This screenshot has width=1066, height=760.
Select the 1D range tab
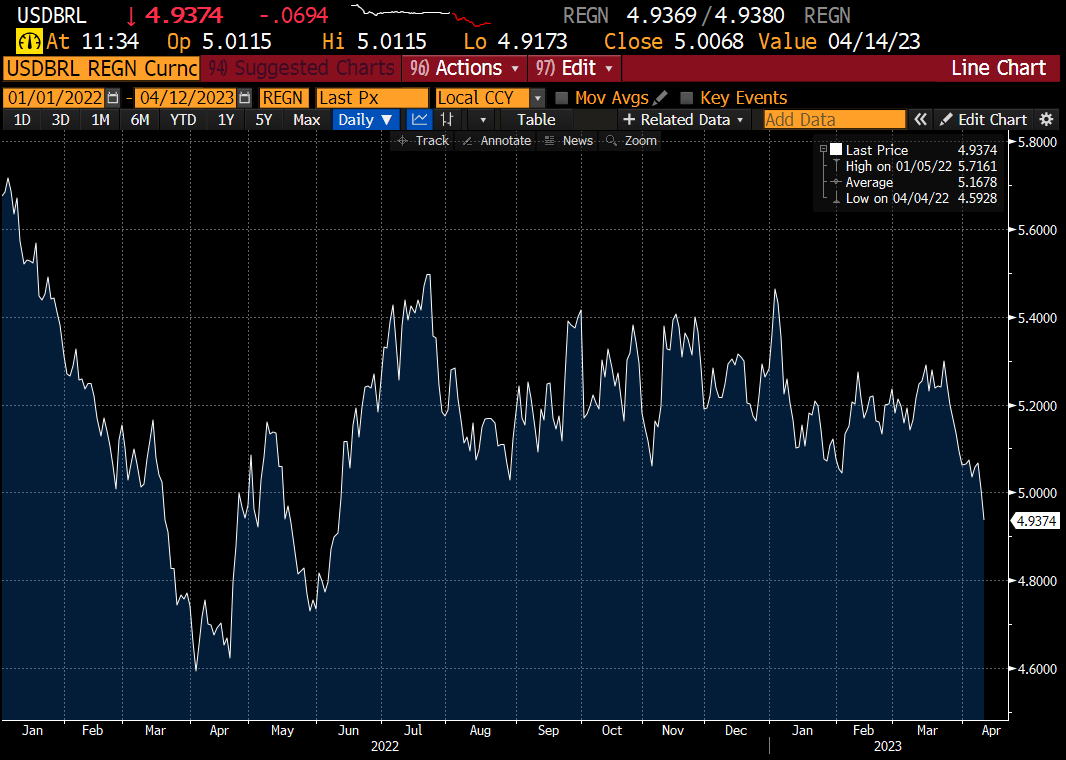tap(22, 120)
